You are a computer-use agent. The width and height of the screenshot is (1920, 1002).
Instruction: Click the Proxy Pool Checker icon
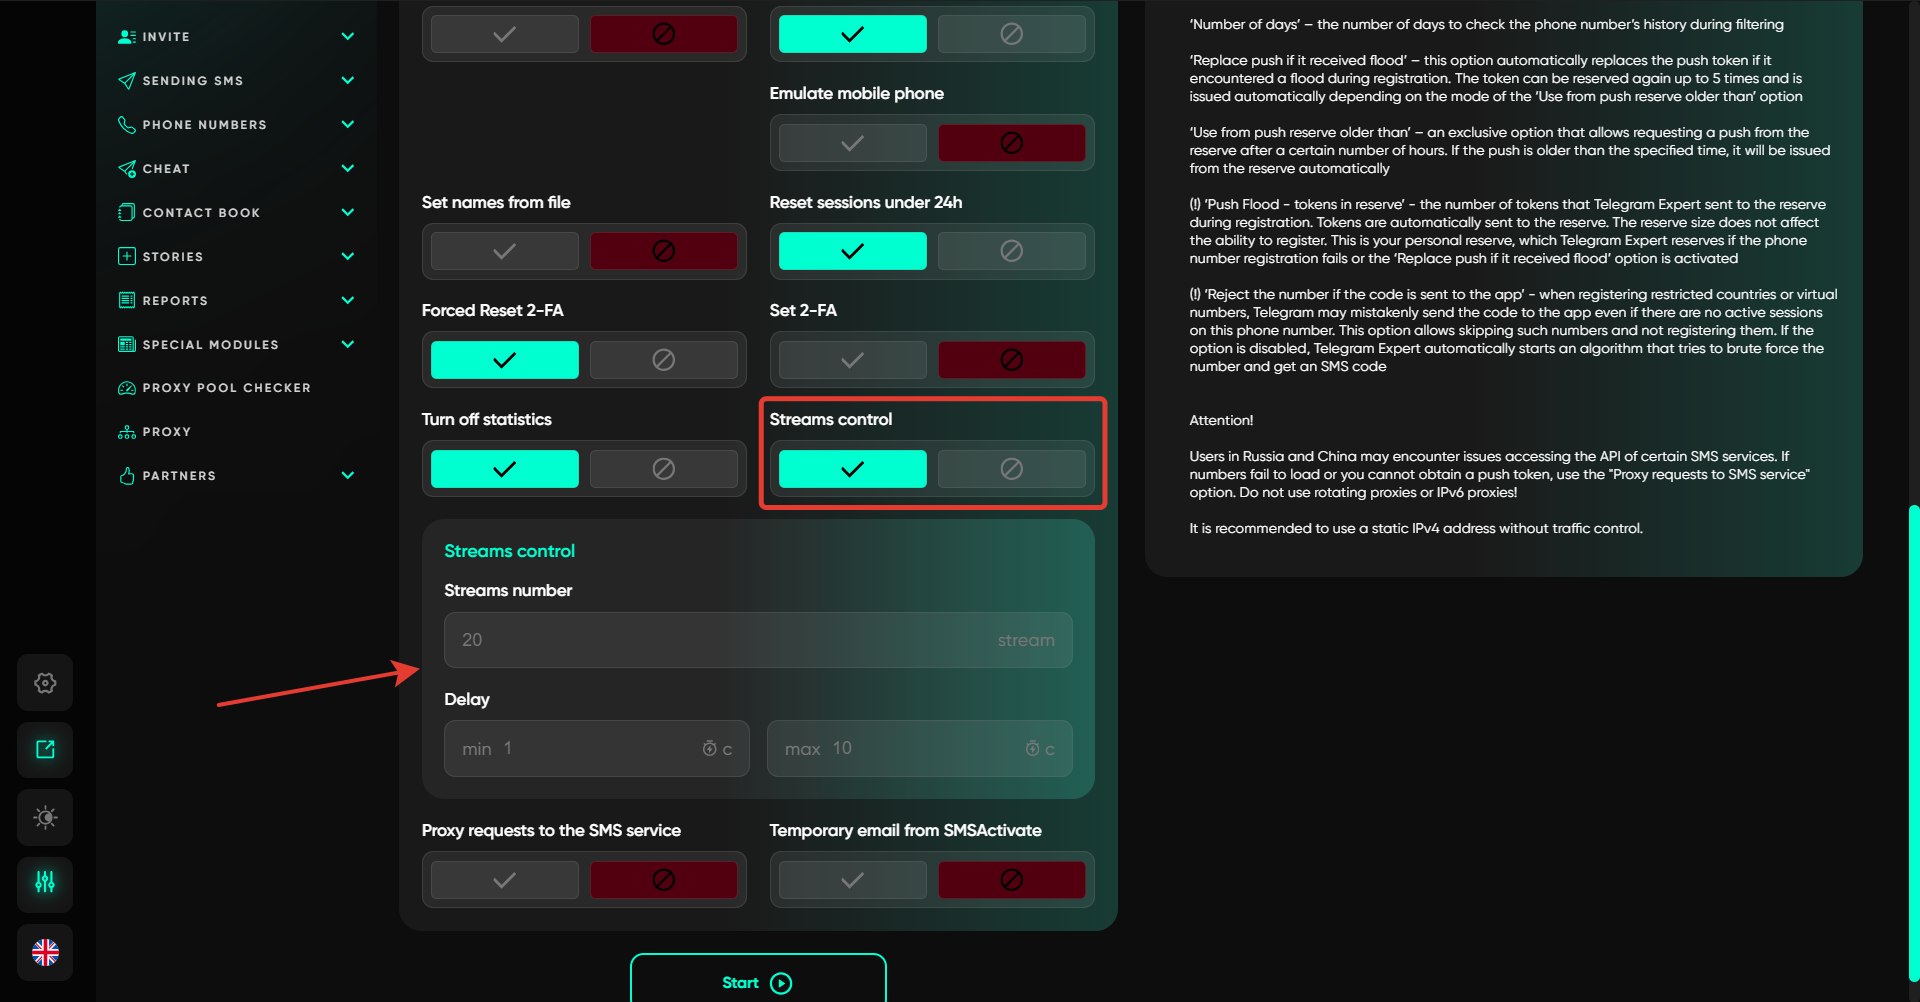[x=127, y=388]
